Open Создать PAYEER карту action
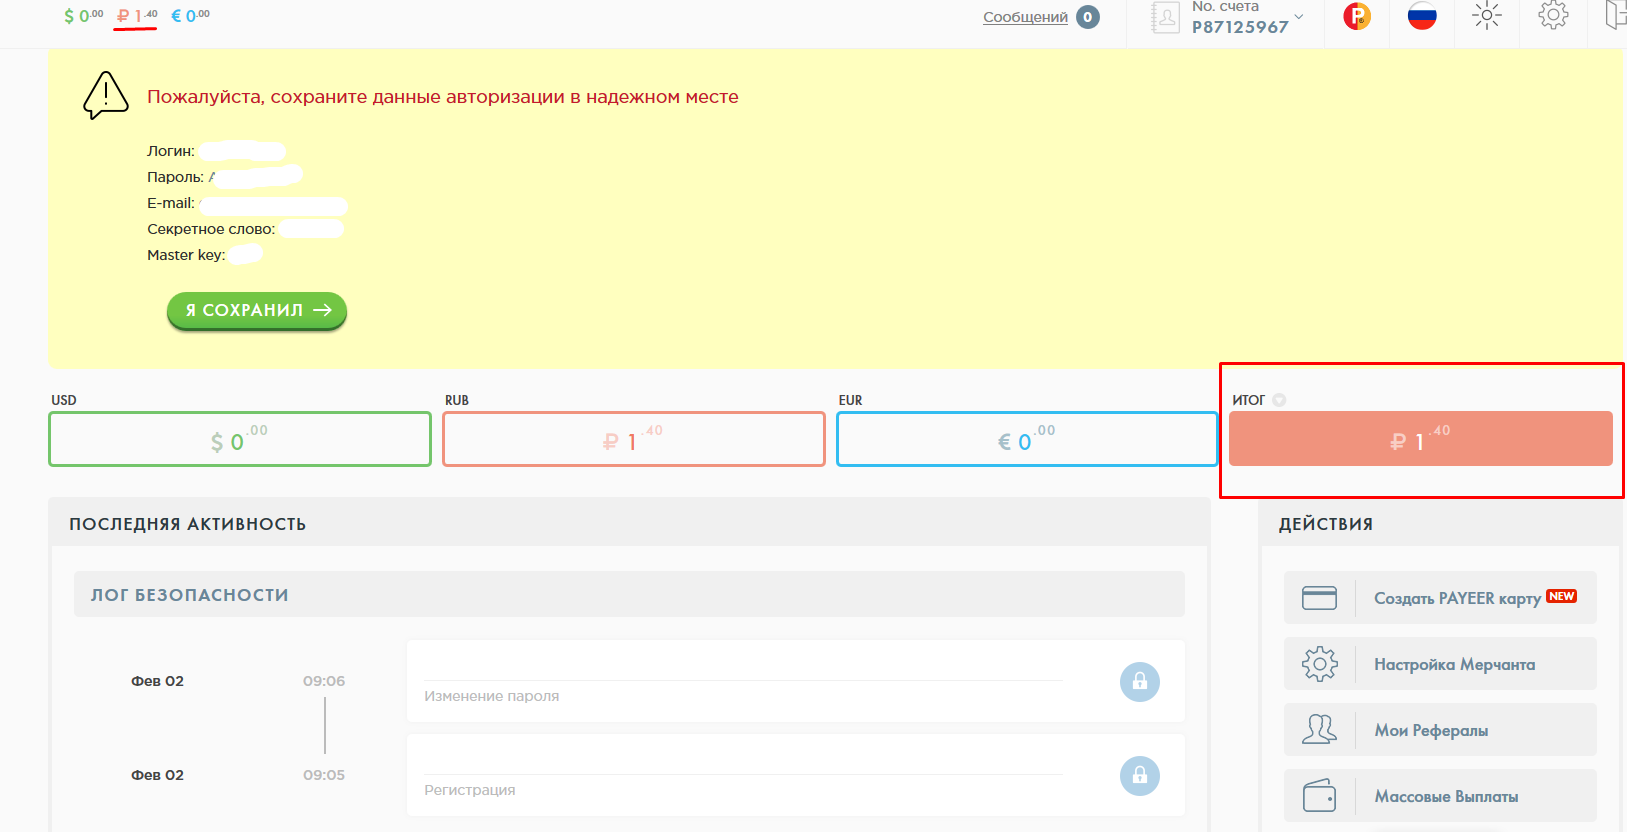 1440,598
